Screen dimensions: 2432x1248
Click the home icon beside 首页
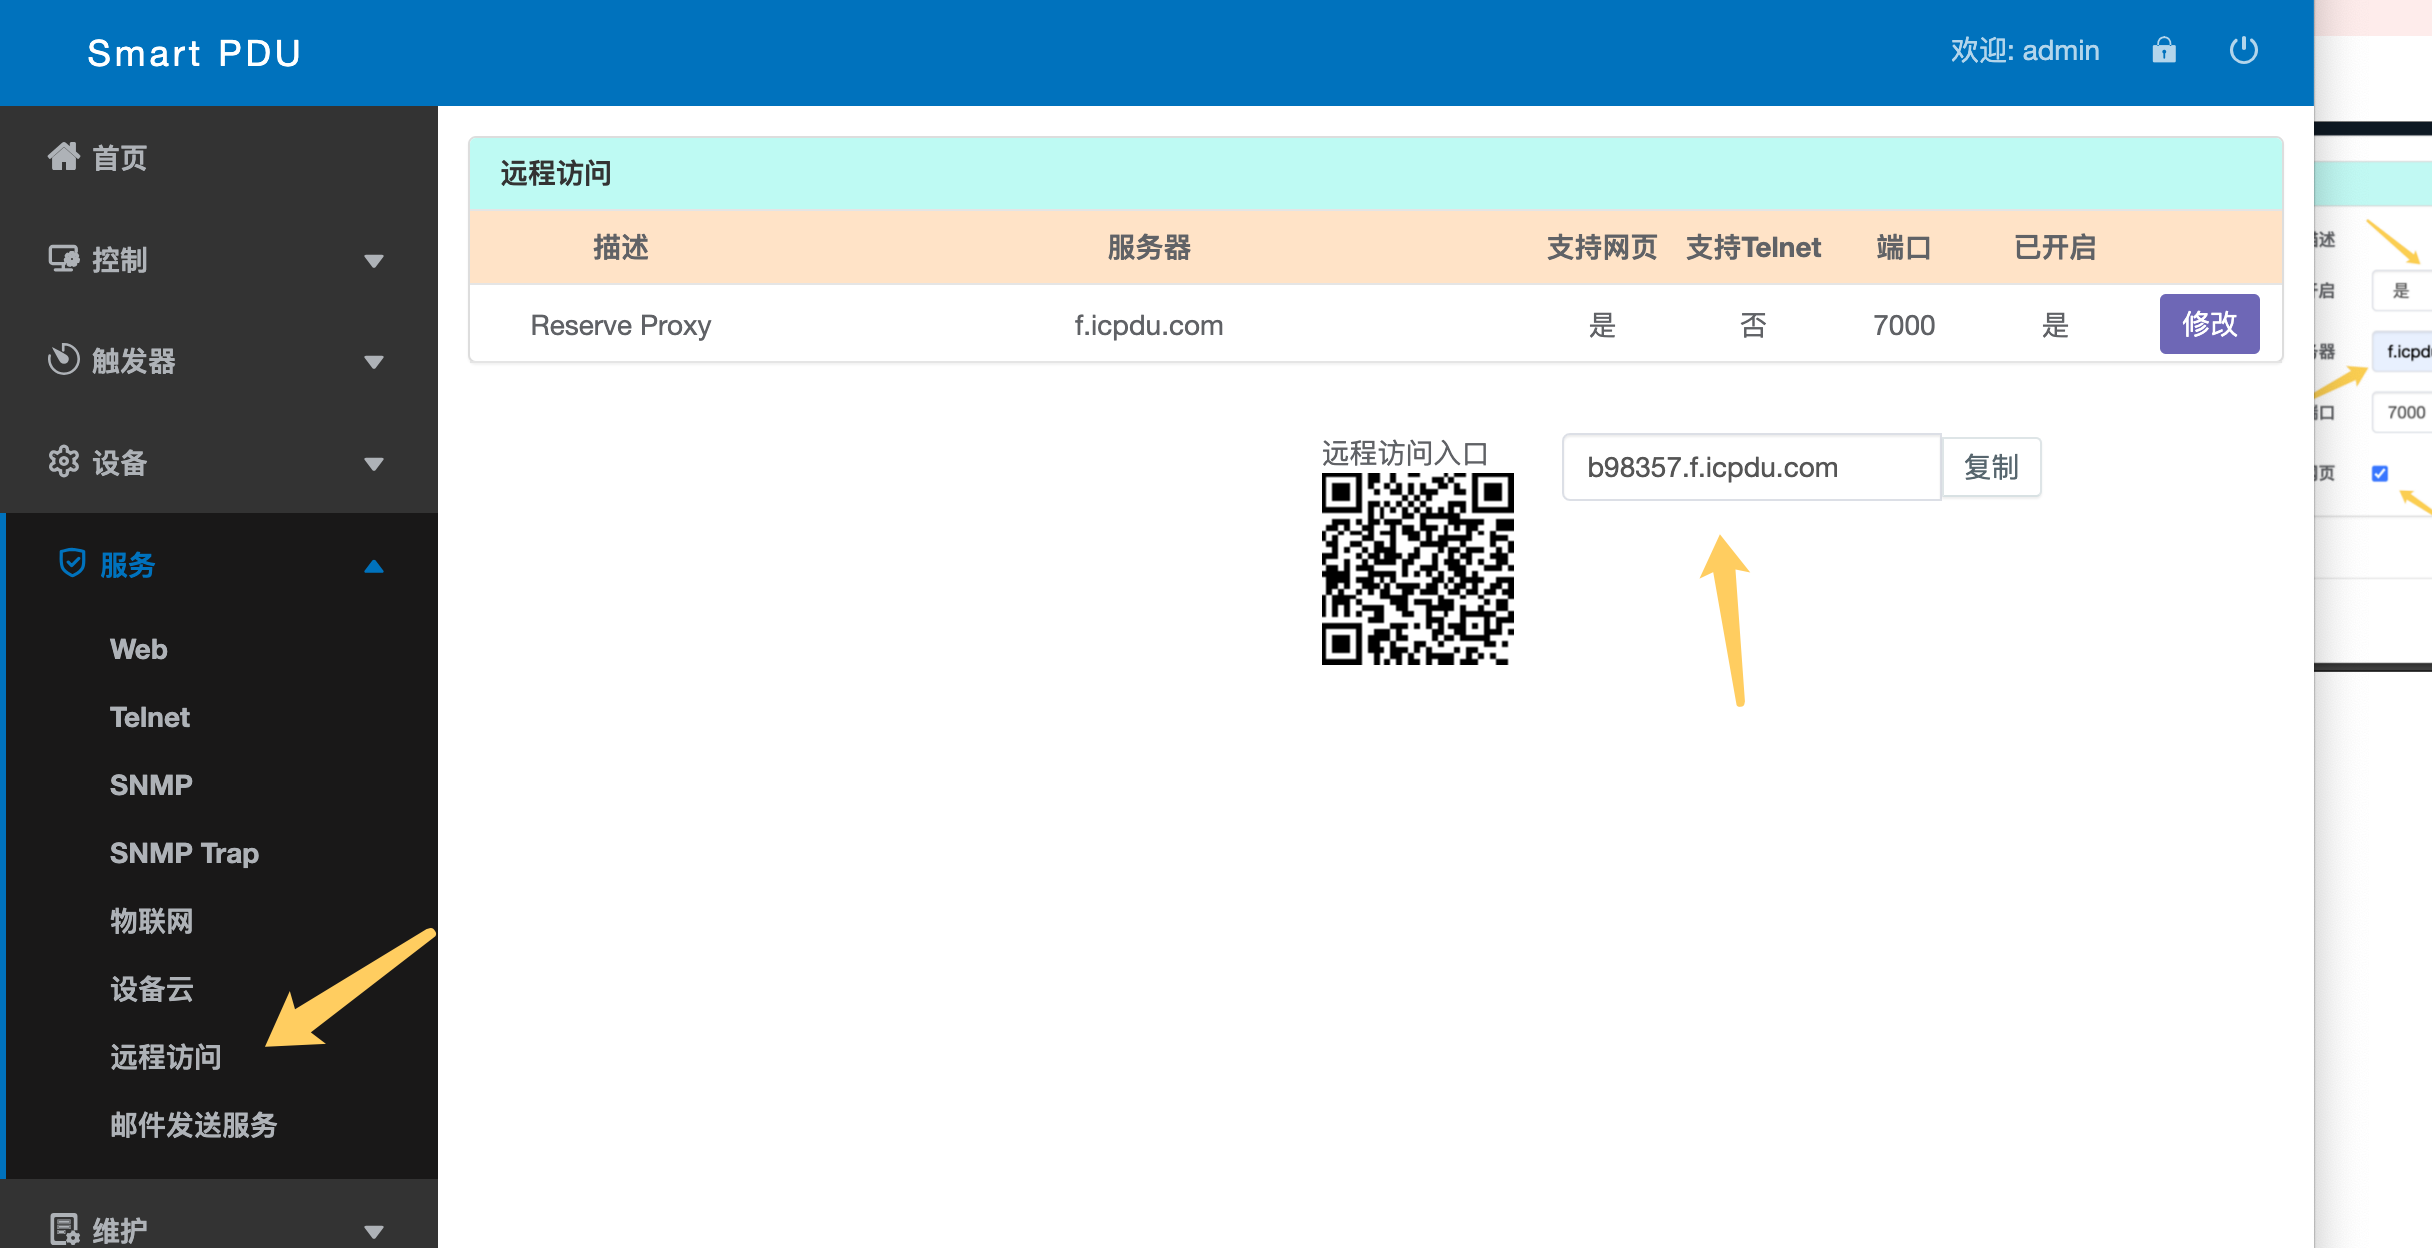[x=64, y=156]
